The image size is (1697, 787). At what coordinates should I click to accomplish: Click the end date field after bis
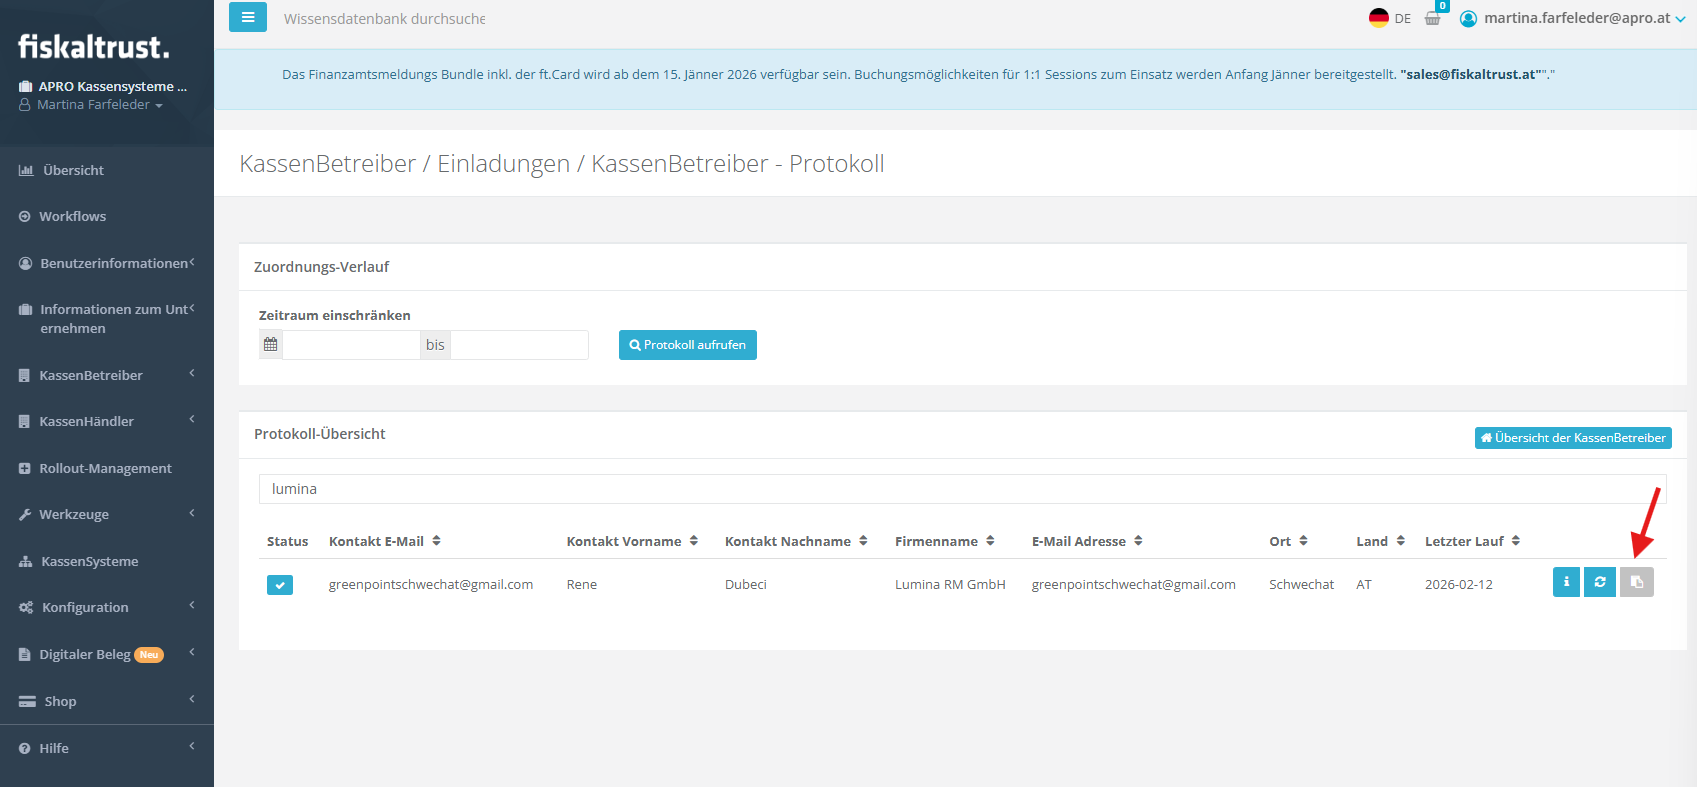(x=519, y=345)
